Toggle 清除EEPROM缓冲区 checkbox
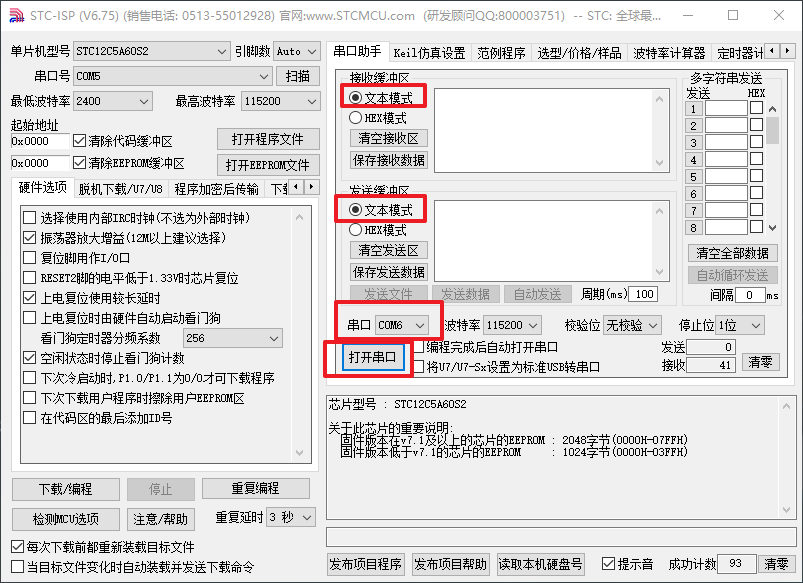This screenshot has height=583, width=803. point(79,163)
